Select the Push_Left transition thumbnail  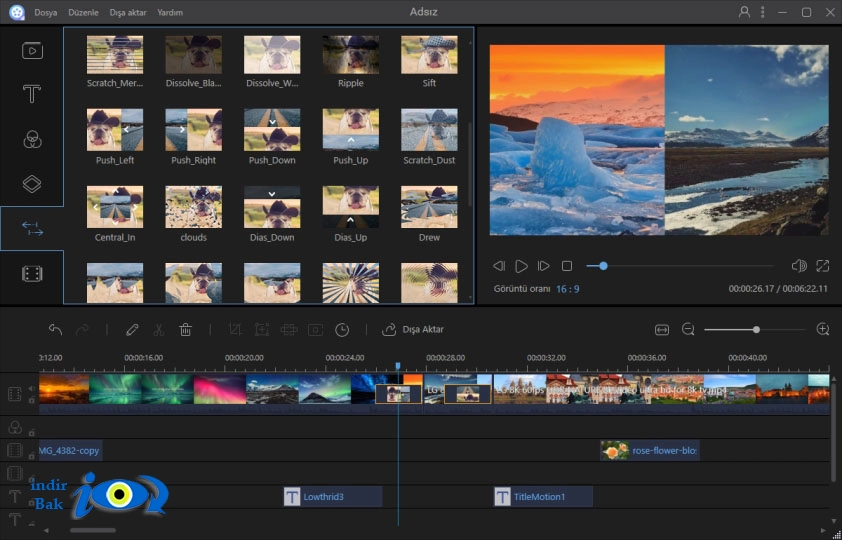click(115, 130)
